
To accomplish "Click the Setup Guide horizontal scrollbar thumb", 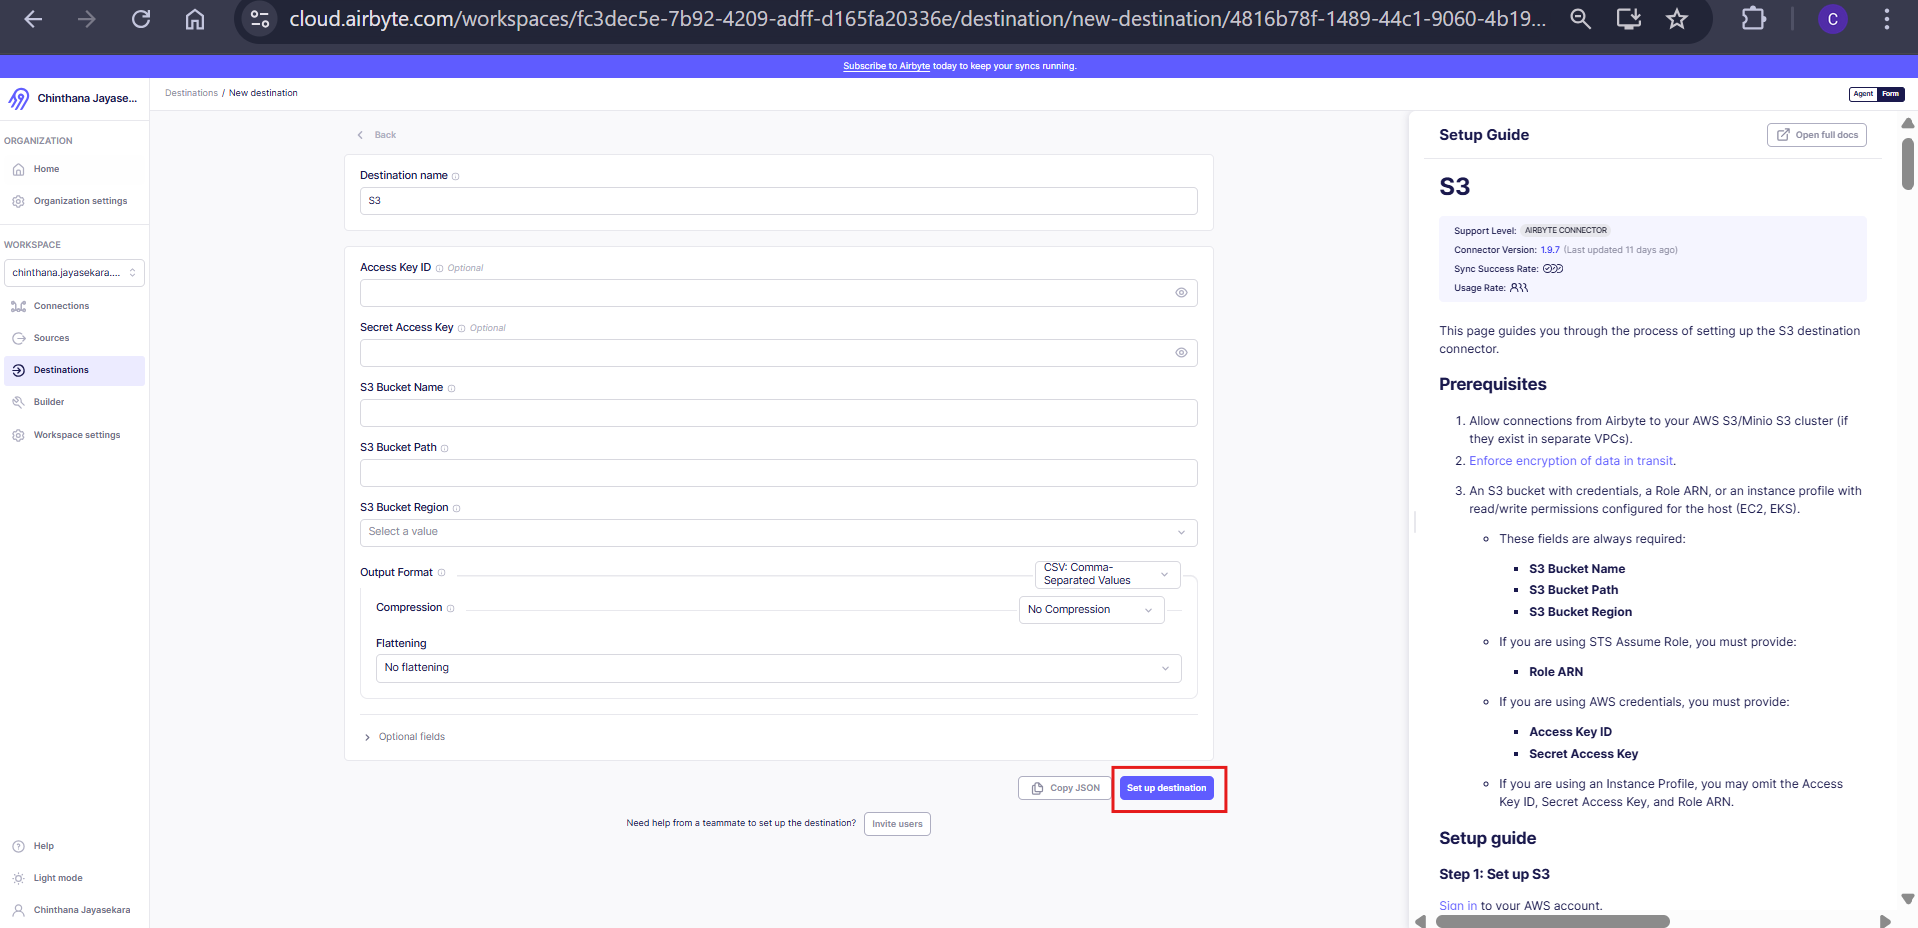I will coord(1553,921).
